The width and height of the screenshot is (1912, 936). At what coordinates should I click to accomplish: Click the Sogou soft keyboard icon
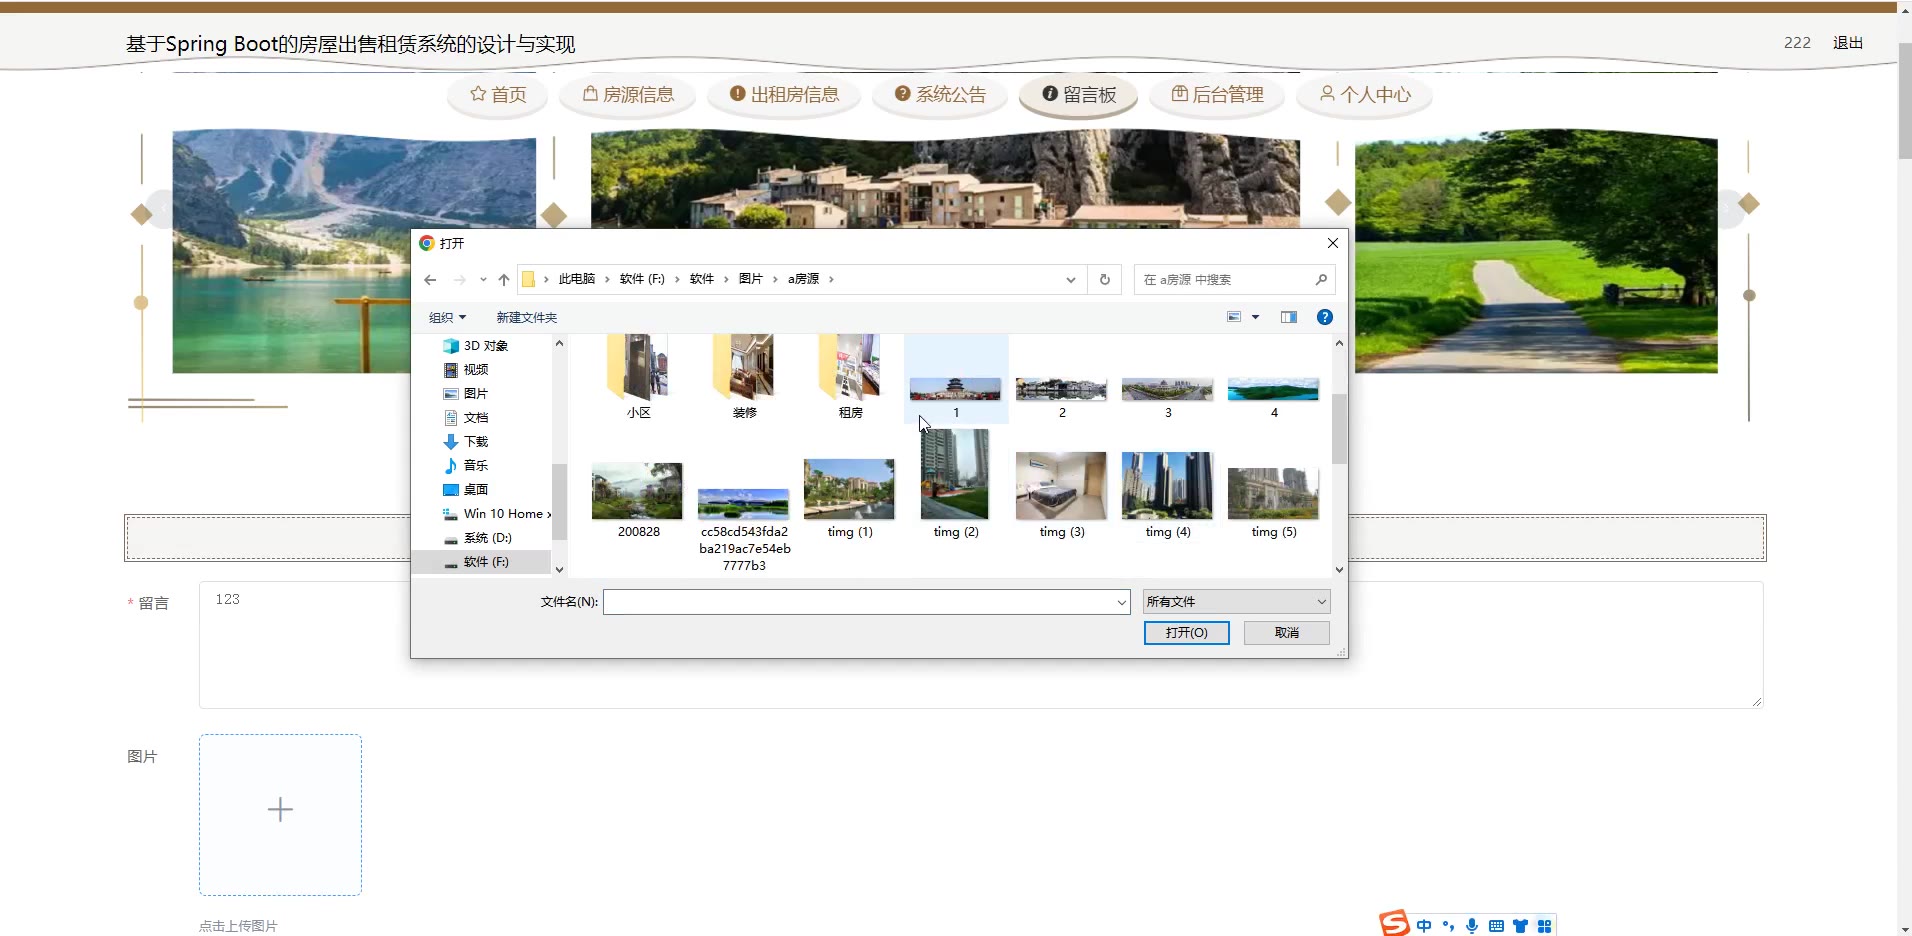pos(1496,926)
